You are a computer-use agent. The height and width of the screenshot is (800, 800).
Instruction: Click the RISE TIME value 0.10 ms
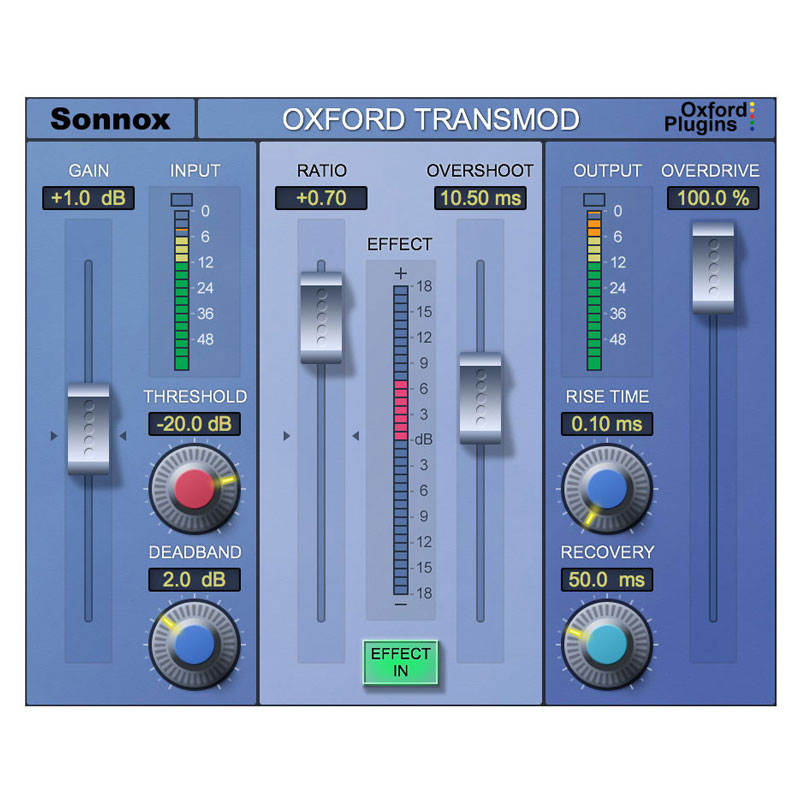coord(607,424)
